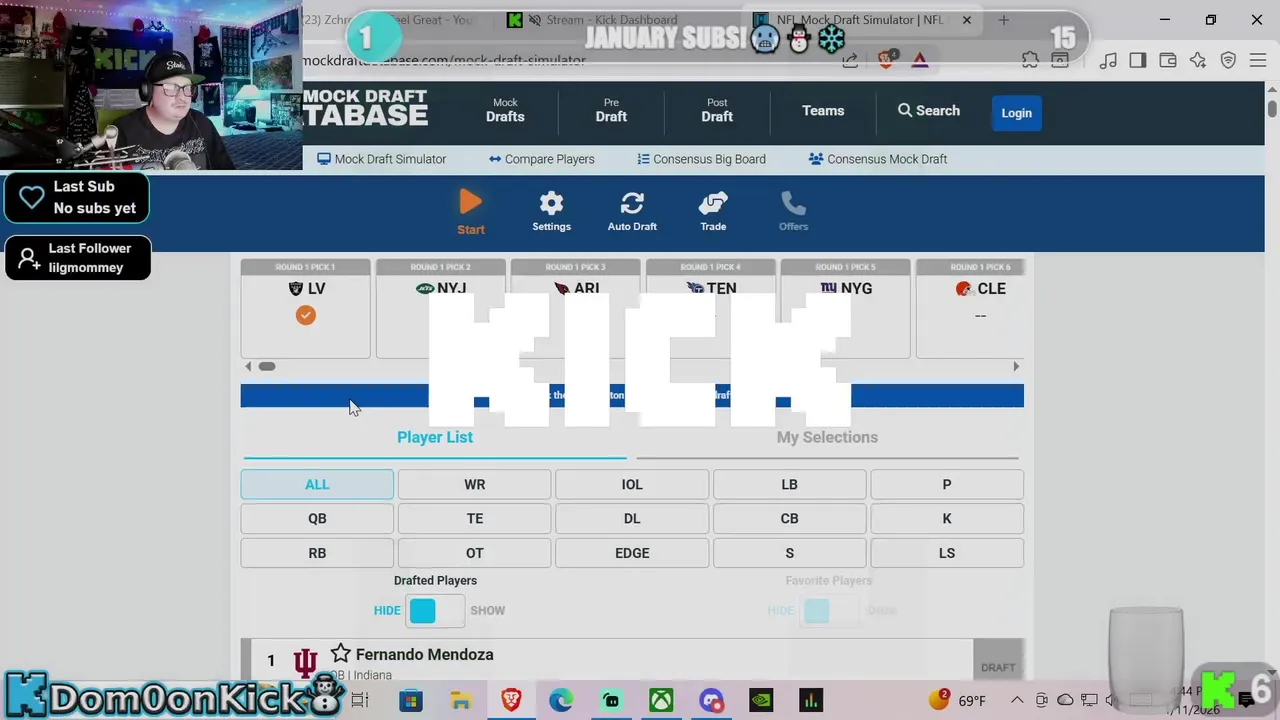This screenshot has width=1280, height=720.
Task: Open the Brave Wallet icon
Action: pos(1168,61)
